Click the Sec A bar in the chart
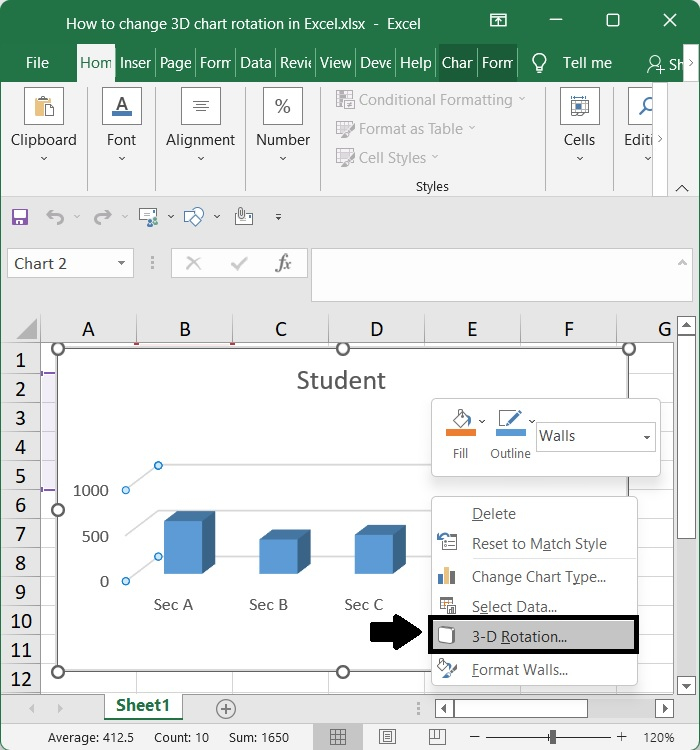Viewport: 700px width, 750px height. click(189, 543)
